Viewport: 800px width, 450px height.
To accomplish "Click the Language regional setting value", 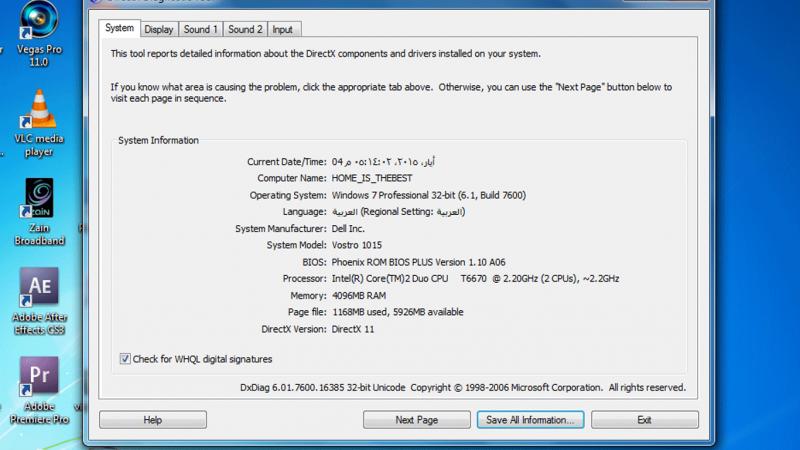I will [x=398, y=211].
